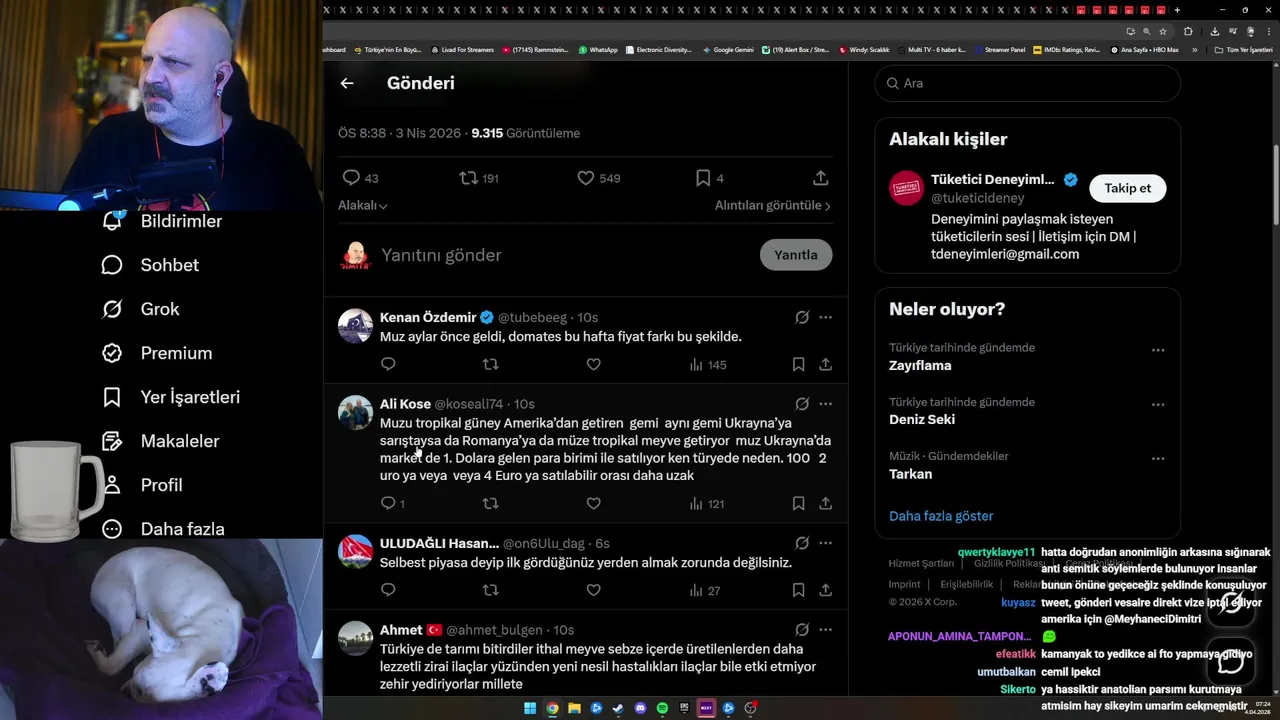Screen dimensions: 1280x720
Task: Open Grok explain on Ahmet's comment
Action: [802, 630]
